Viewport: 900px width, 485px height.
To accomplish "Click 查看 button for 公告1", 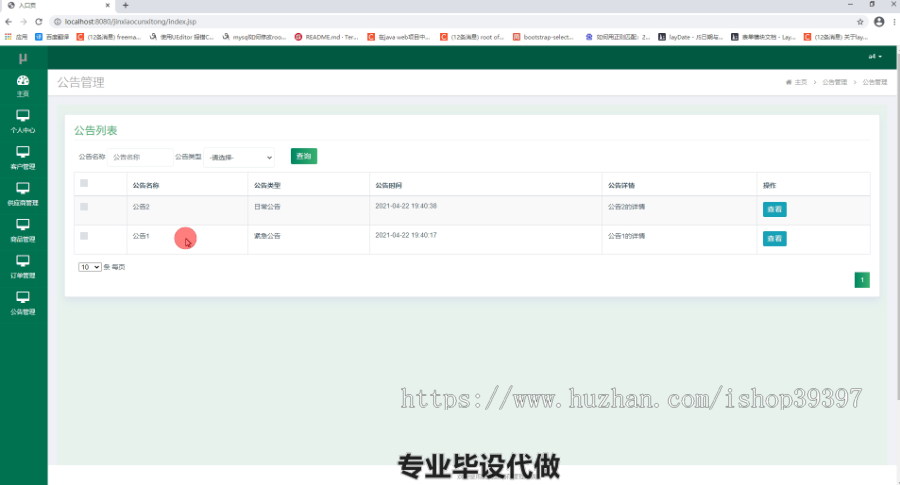I will pos(774,239).
